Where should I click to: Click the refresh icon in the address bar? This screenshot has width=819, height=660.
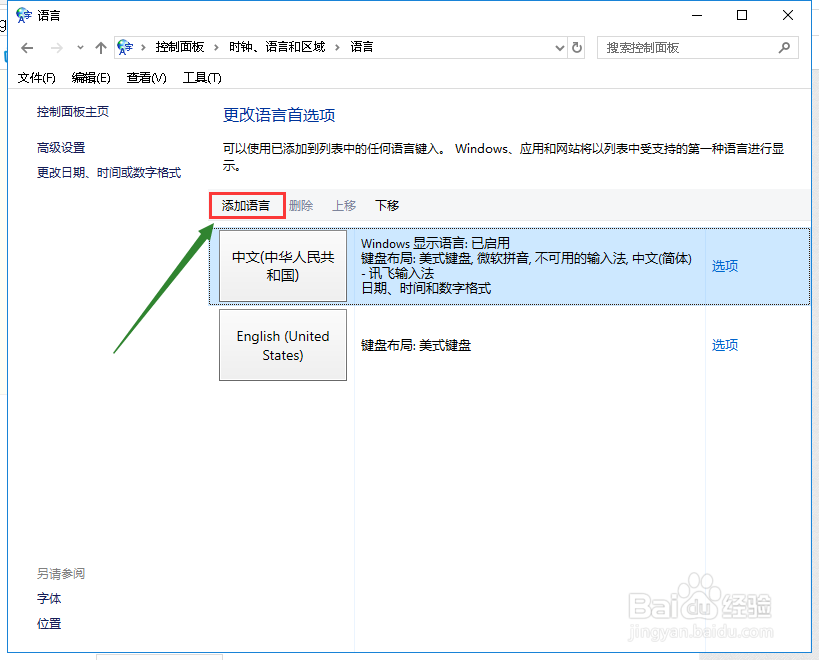(x=578, y=47)
